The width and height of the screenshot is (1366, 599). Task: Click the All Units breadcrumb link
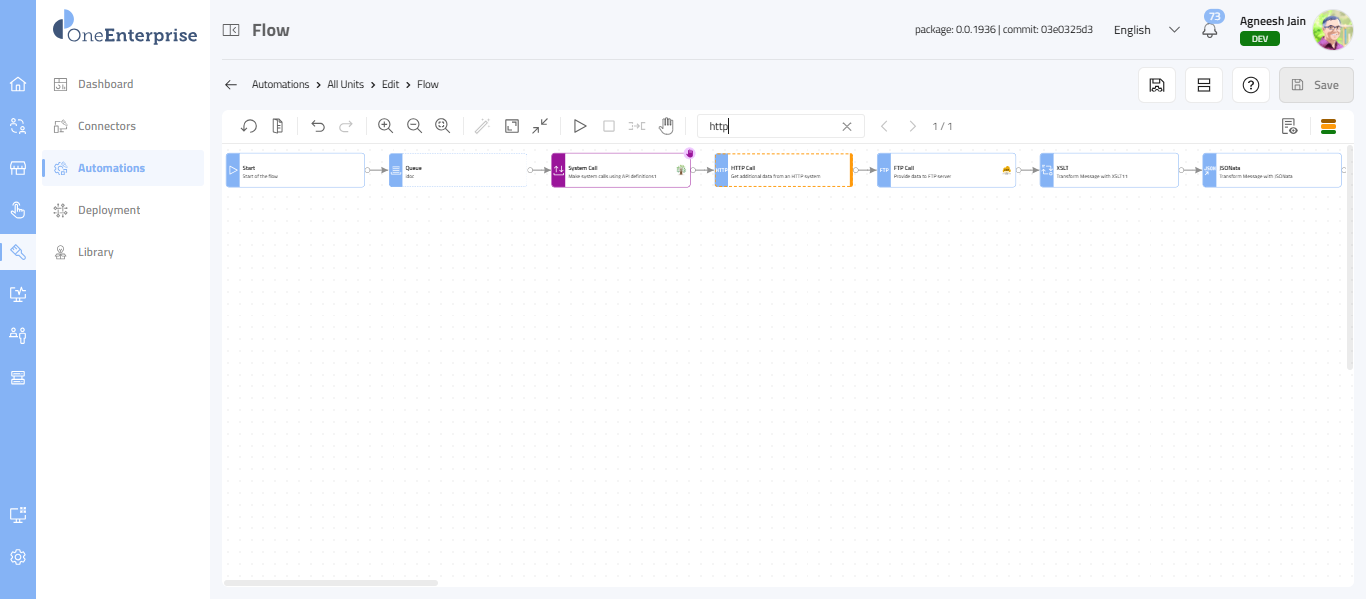pyautogui.click(x=345, y=85)
